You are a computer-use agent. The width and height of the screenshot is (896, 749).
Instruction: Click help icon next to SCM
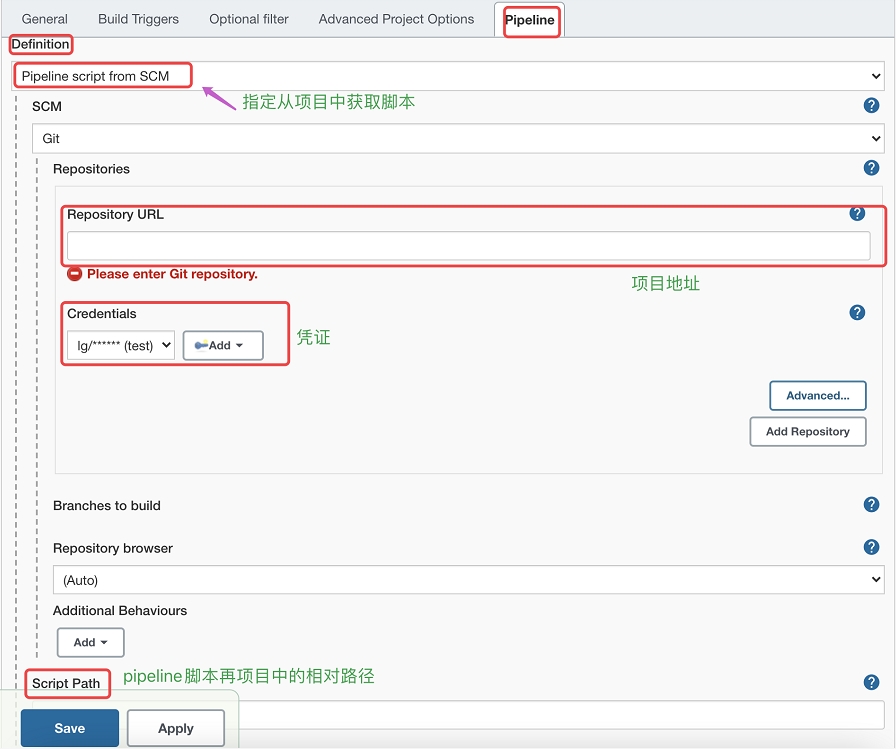tap(871, 106)
